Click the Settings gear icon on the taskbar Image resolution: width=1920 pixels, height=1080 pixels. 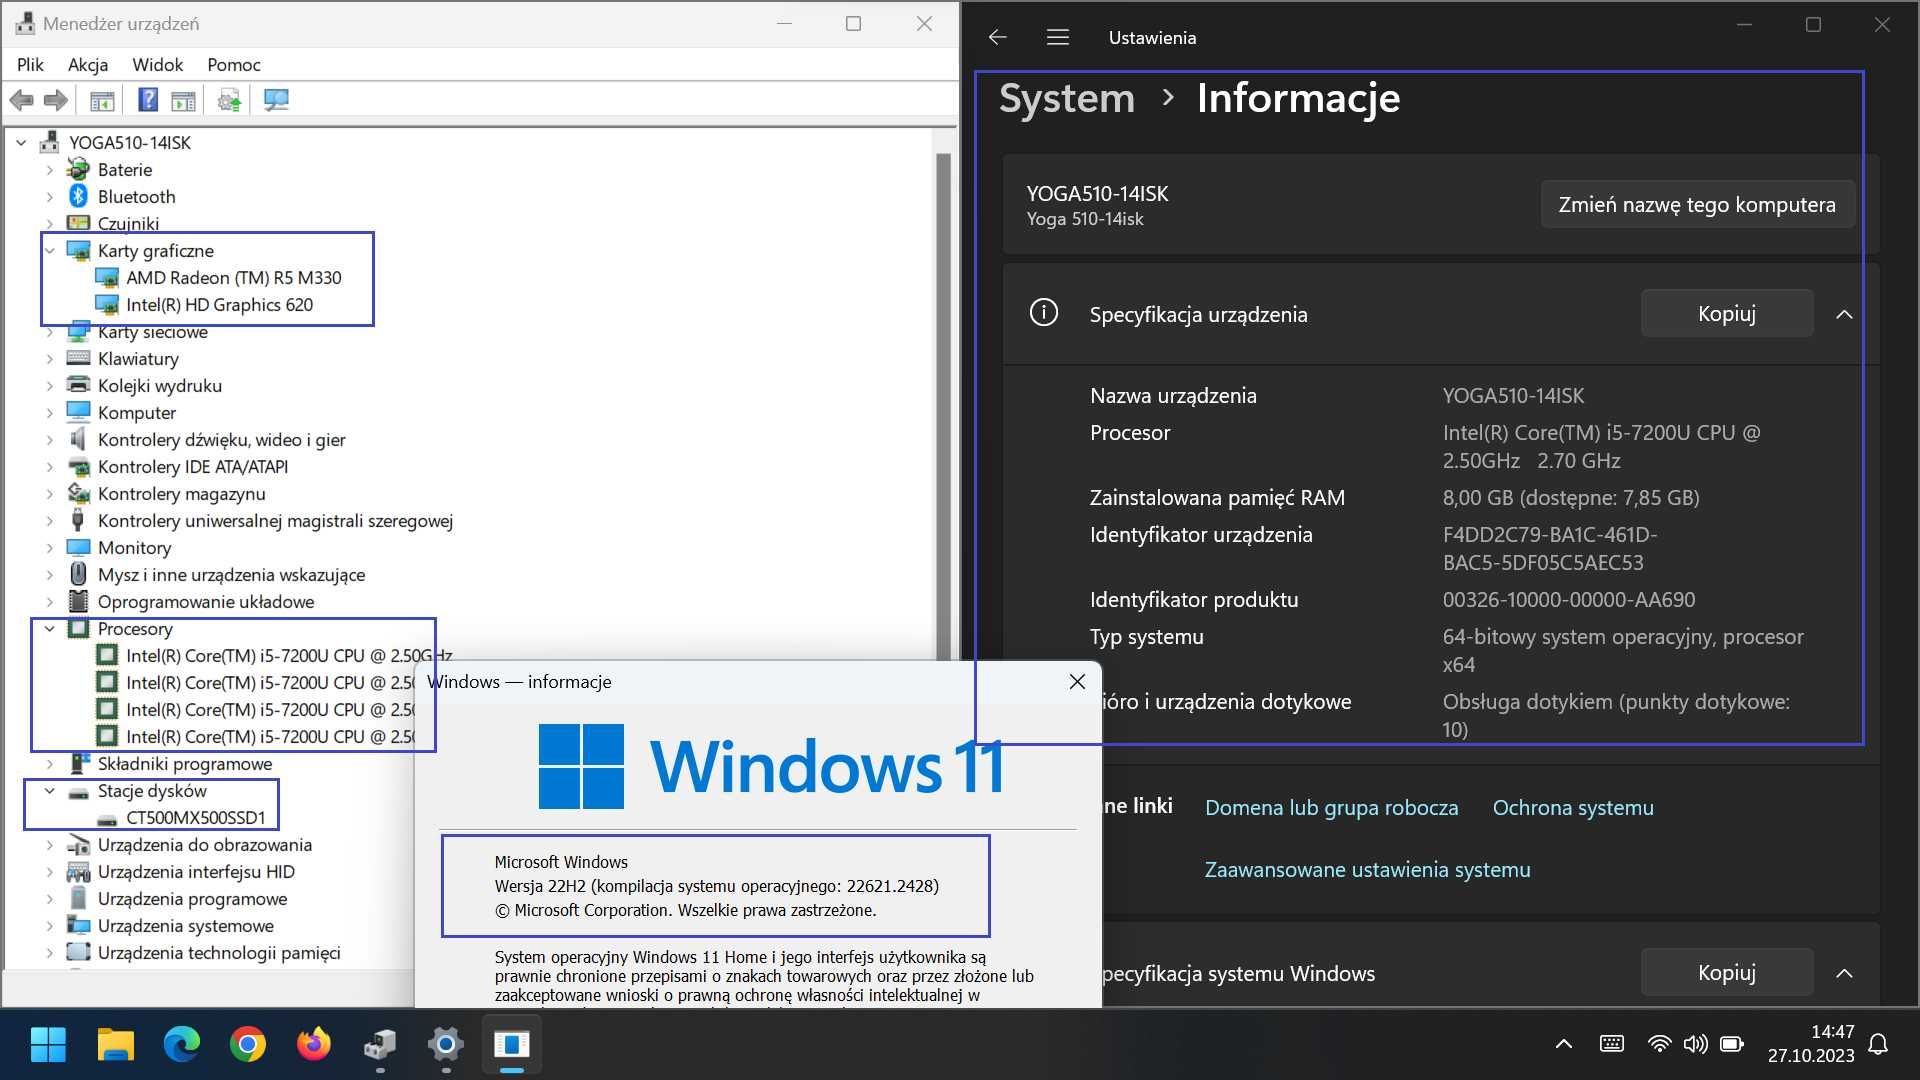click(445, 1045)
